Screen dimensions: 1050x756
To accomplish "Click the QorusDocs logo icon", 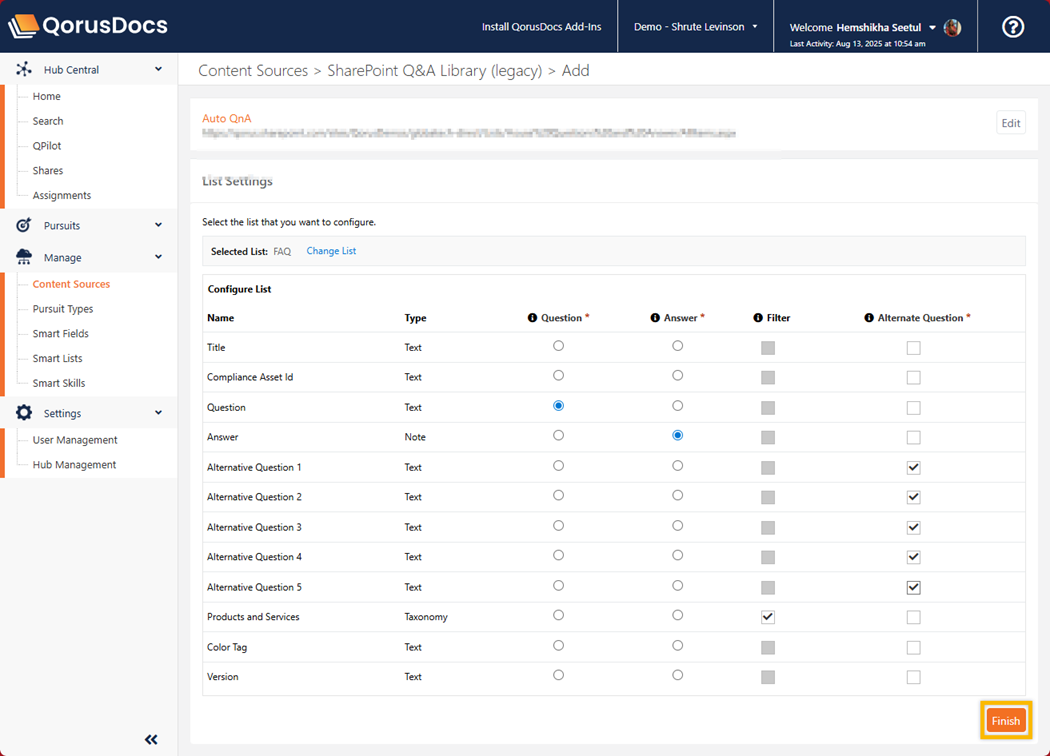I will click(24, 27).
